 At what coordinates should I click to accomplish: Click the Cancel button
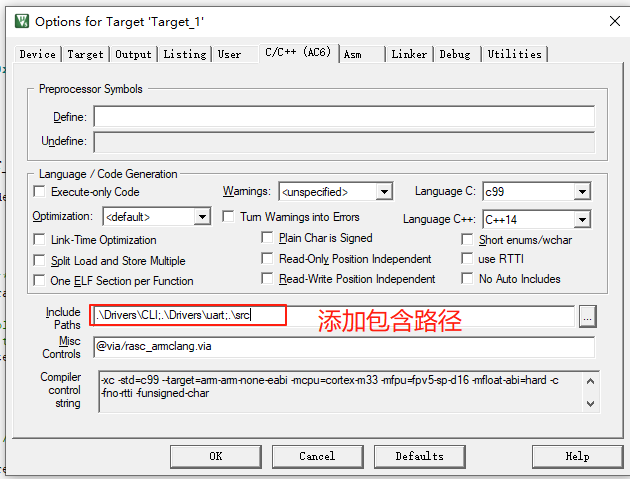(317, 456)
